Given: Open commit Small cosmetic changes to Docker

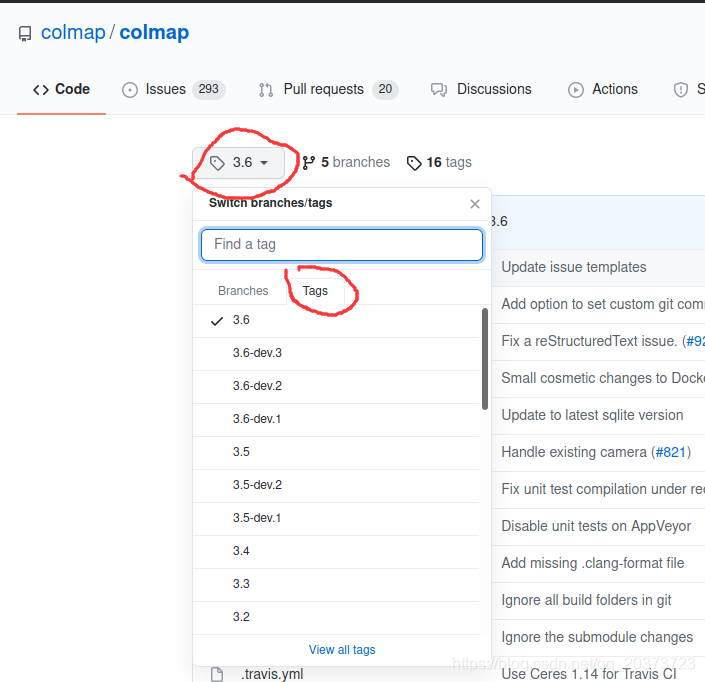Looking at the screenshot, I should [x=603, y=378].
